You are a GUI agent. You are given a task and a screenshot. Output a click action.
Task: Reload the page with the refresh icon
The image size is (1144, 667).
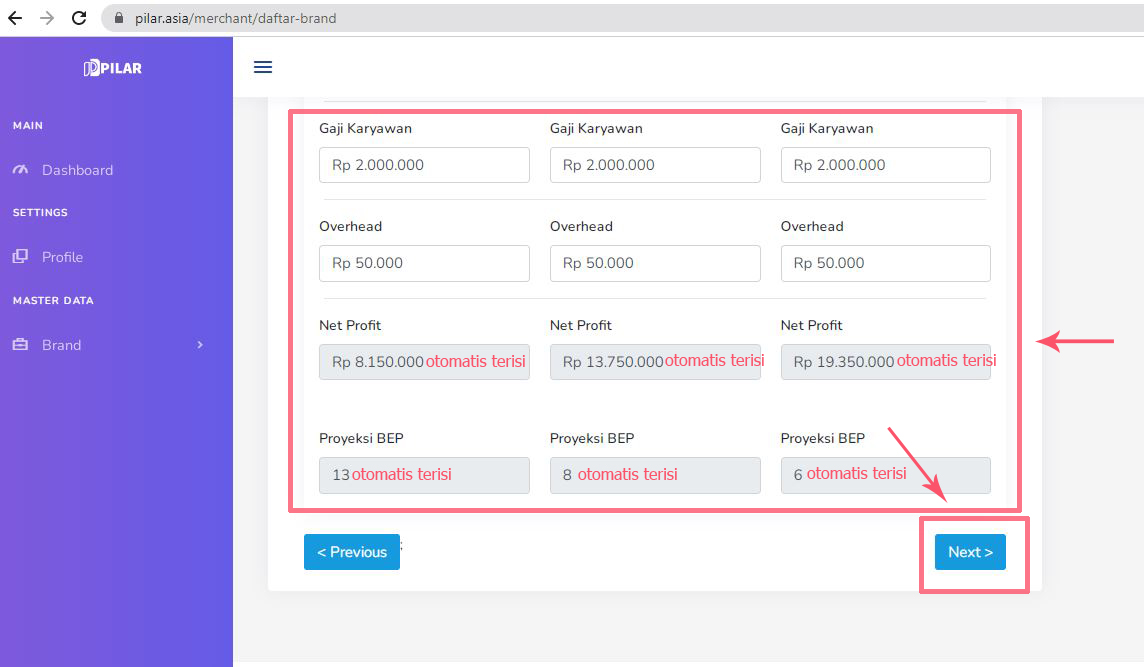point(80,18)
